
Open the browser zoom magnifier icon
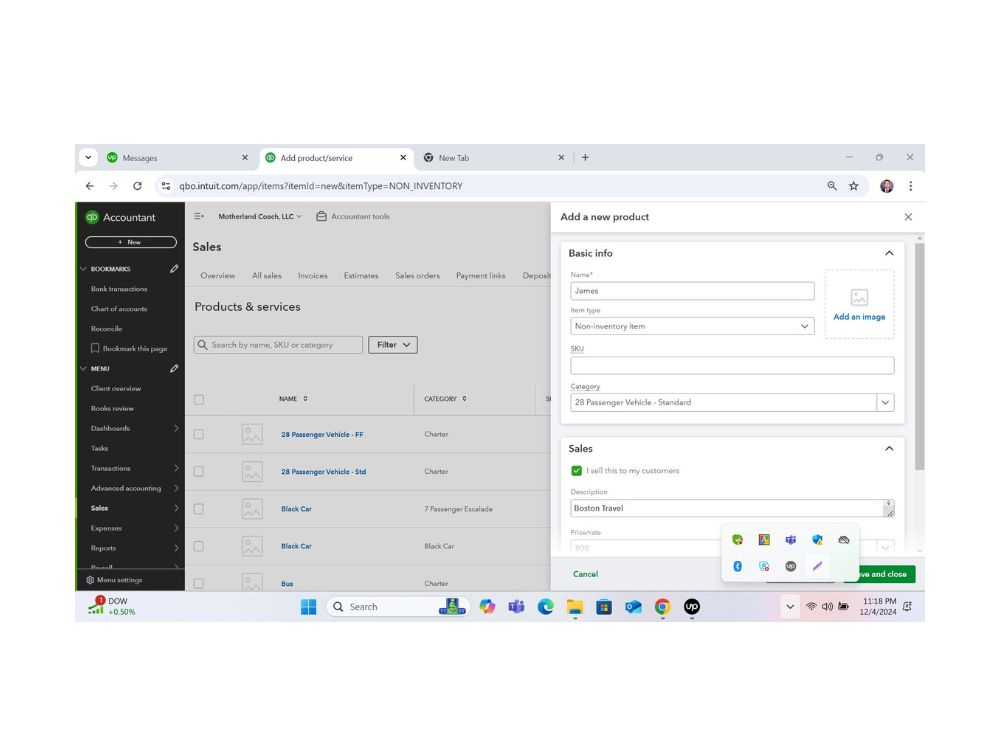832,186
